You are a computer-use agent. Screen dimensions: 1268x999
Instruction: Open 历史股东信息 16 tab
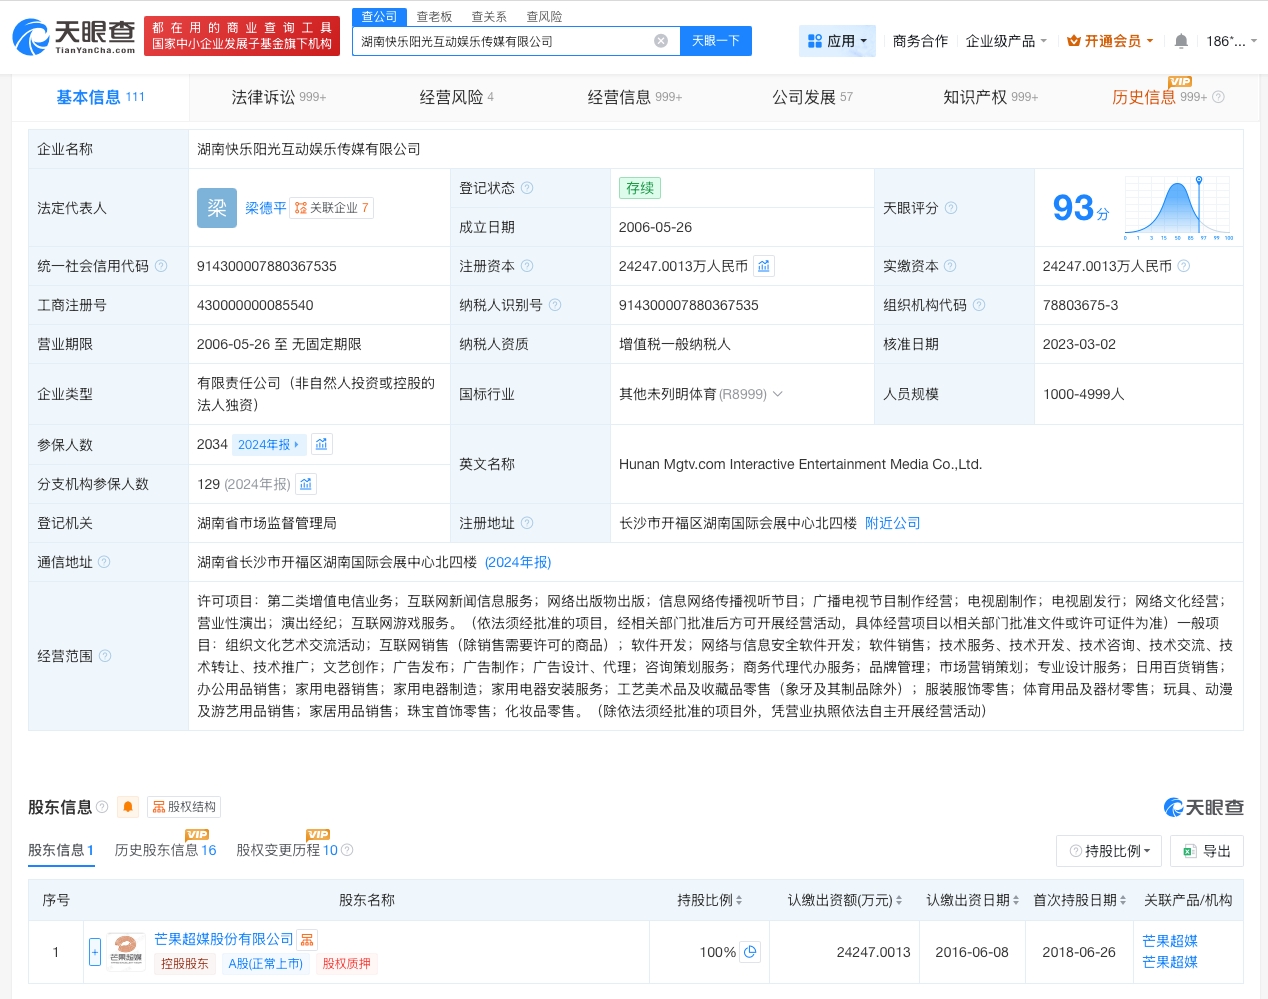tap(165, 850)
